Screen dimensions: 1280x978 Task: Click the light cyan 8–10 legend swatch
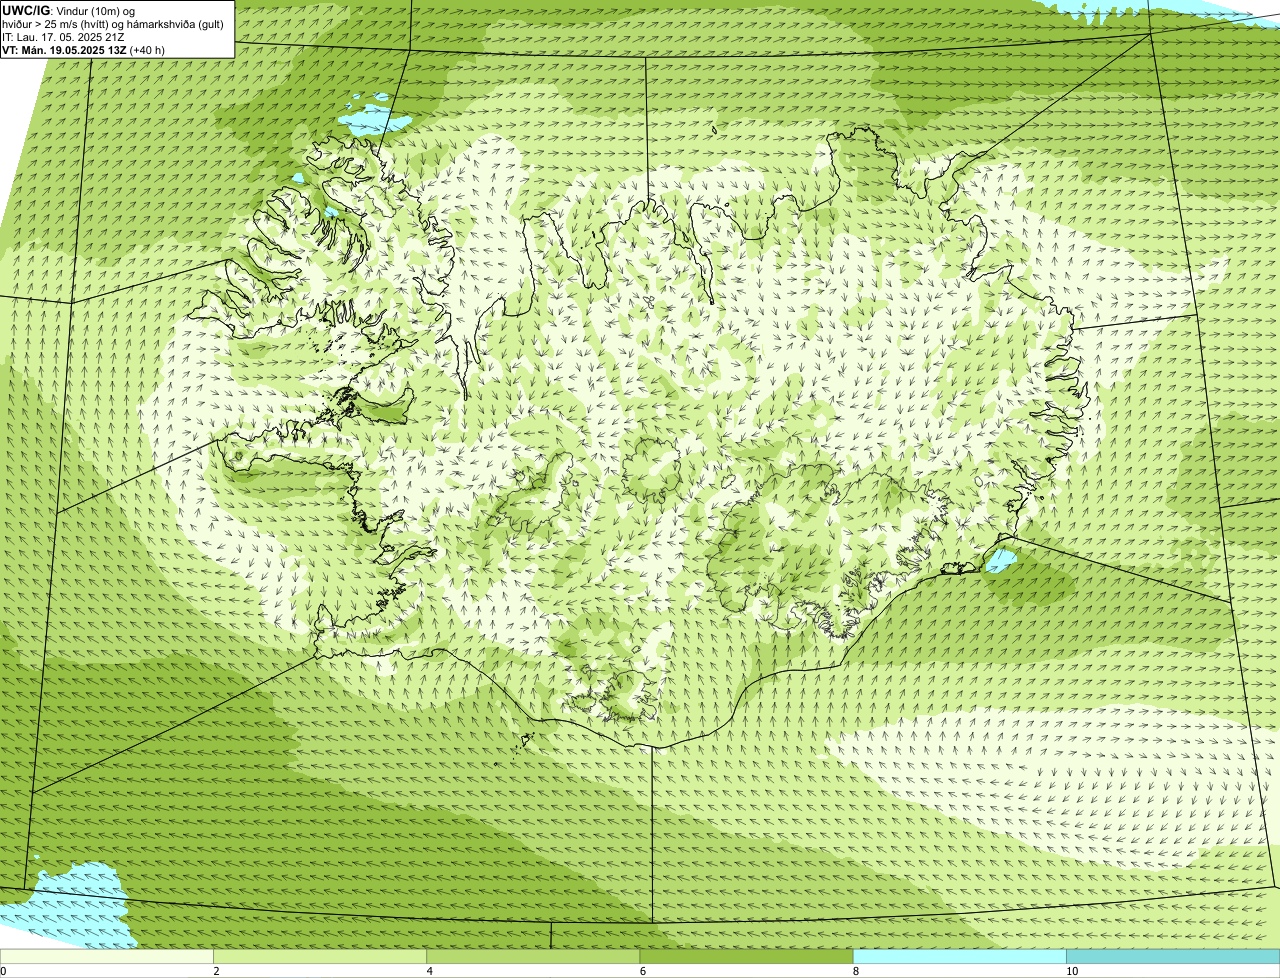tap(959, 957)
